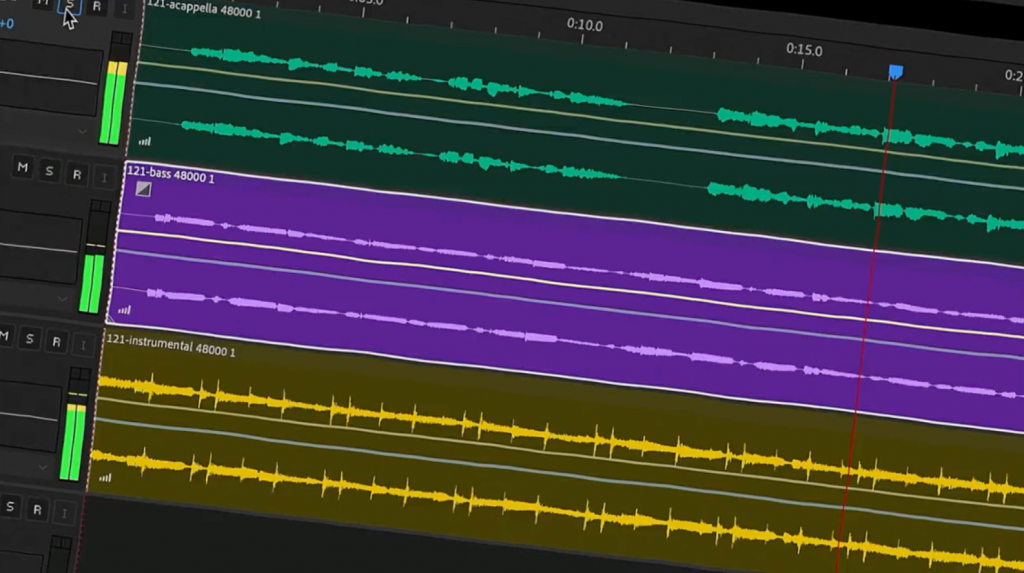Screen dimensions: 1024x573
Task: Click the volume bars icon on acappella clip
Action: pos(145,142)
